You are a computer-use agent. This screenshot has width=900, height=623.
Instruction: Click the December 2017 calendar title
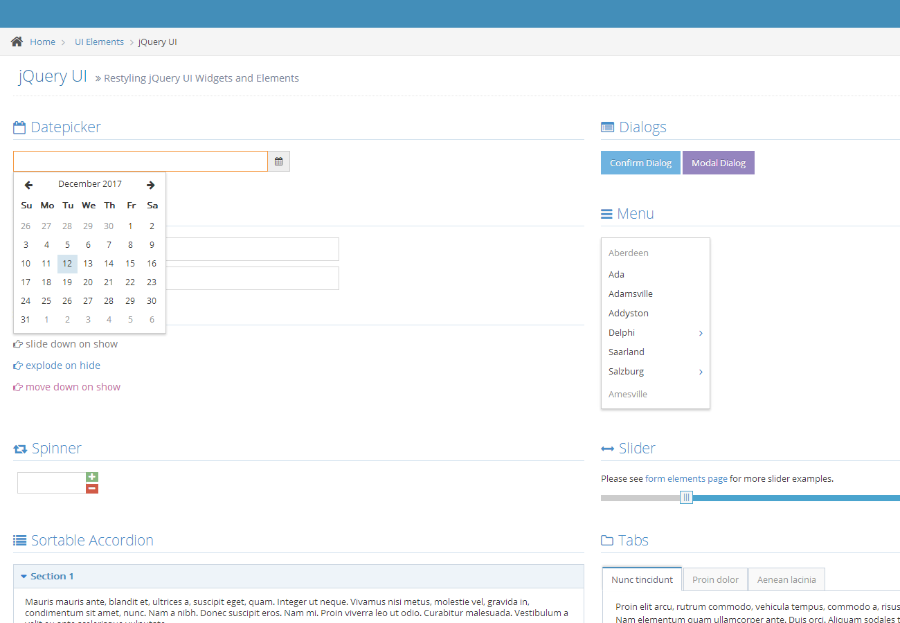click(90, 184)
